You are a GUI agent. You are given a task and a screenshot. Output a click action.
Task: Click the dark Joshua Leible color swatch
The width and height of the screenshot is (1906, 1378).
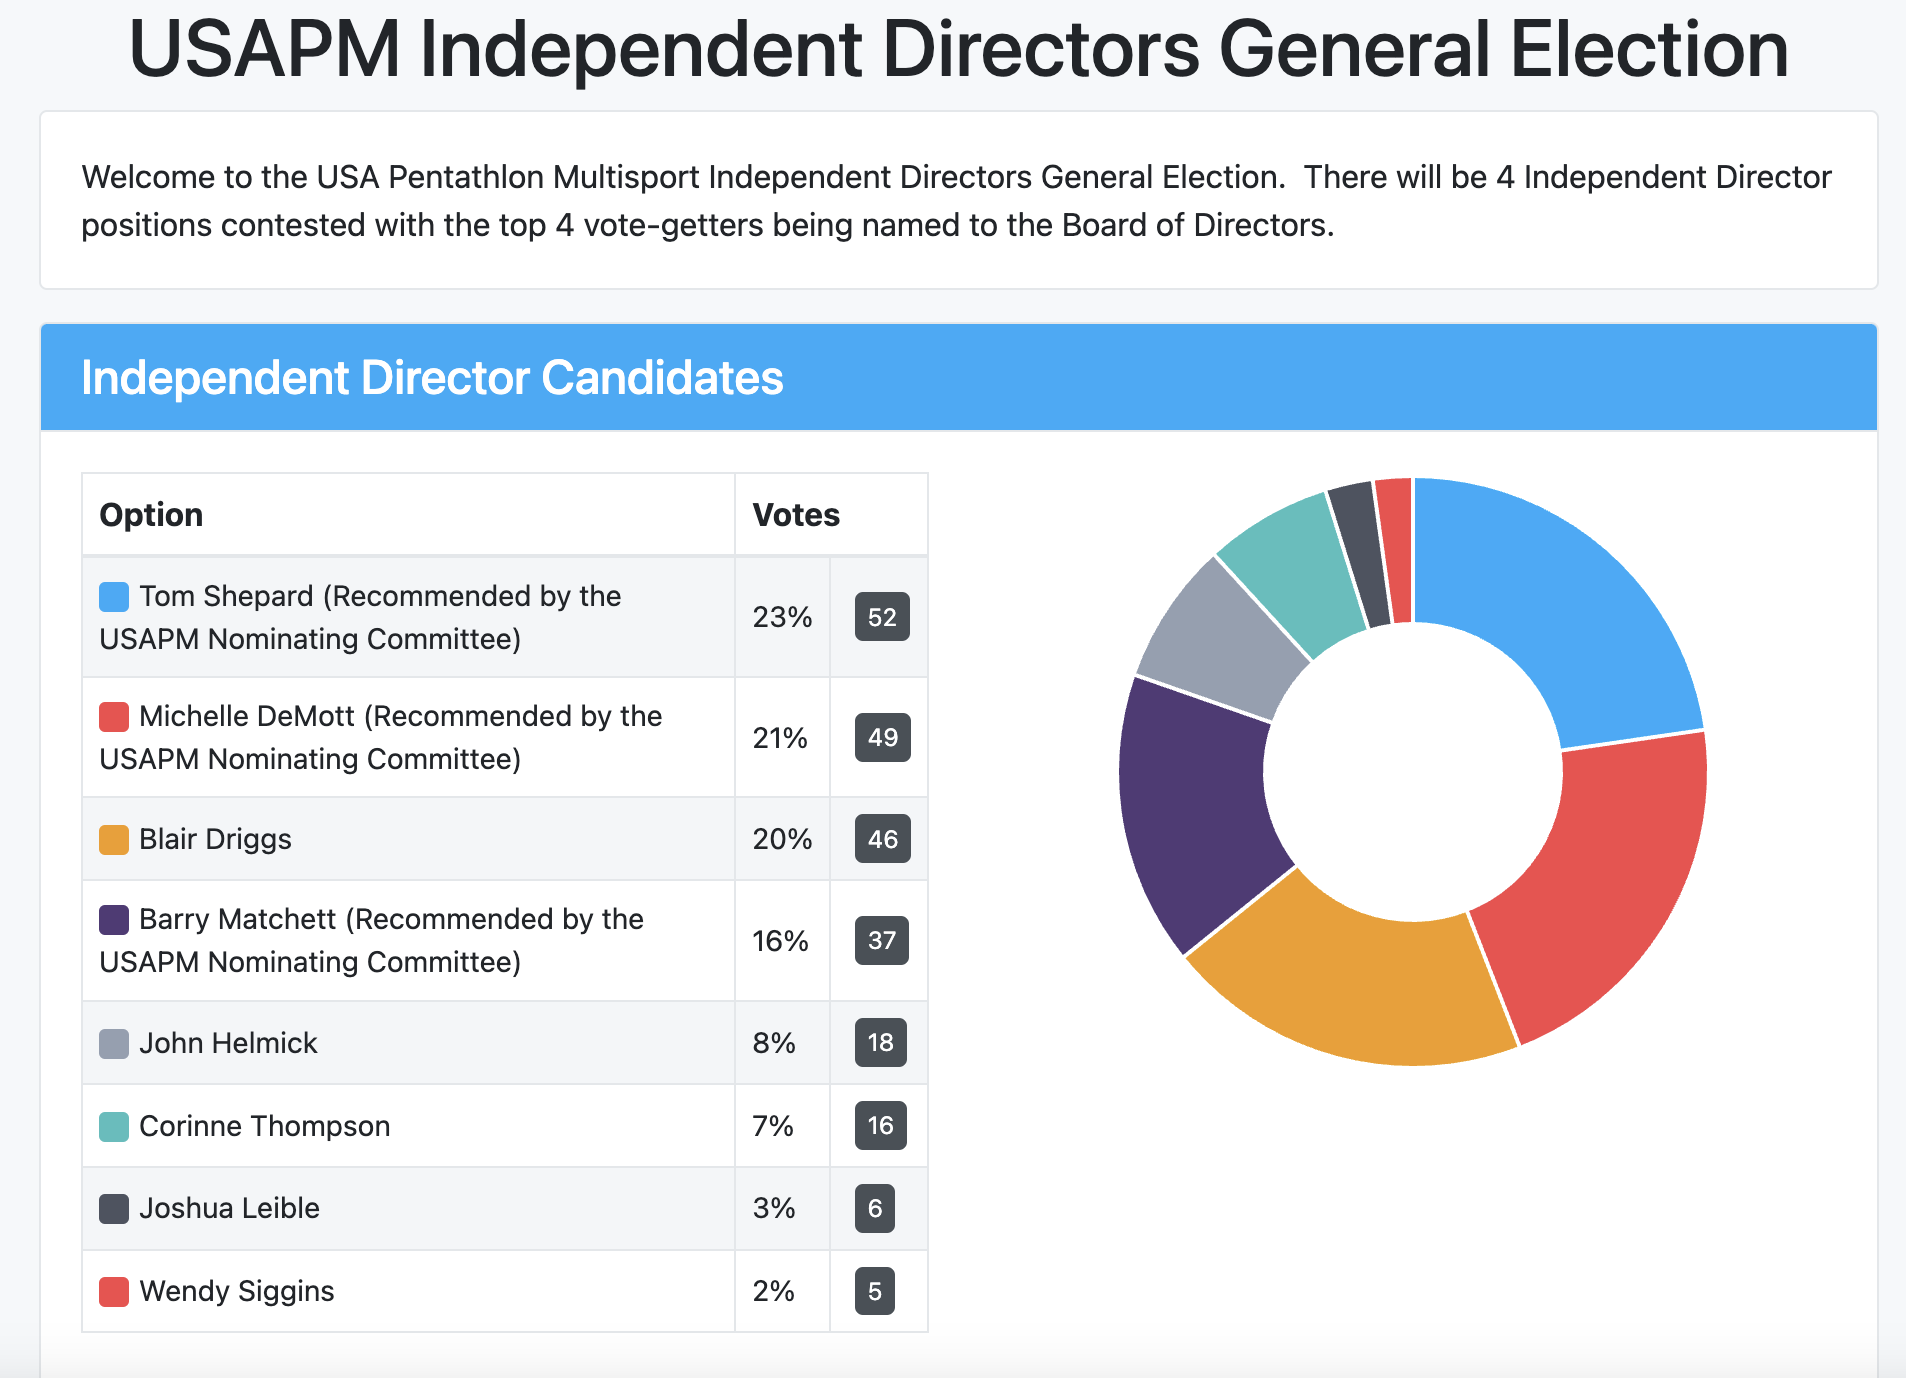112,1208
